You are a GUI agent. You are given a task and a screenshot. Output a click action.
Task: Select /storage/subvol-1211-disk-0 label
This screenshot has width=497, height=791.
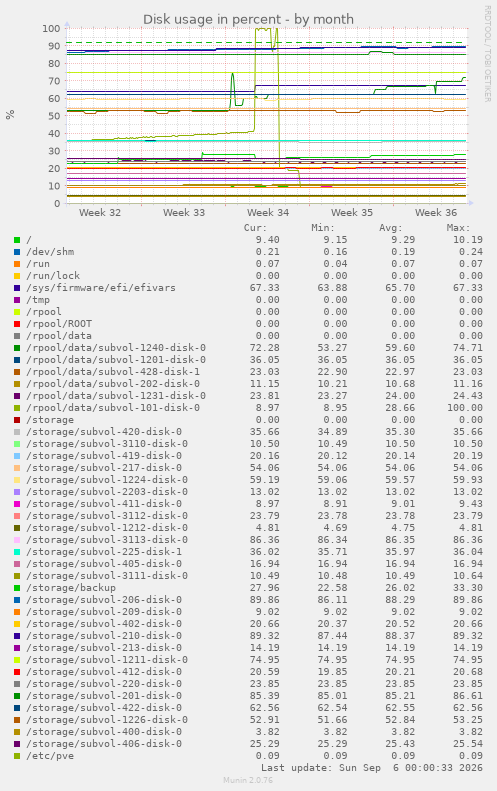coord(107,660)
